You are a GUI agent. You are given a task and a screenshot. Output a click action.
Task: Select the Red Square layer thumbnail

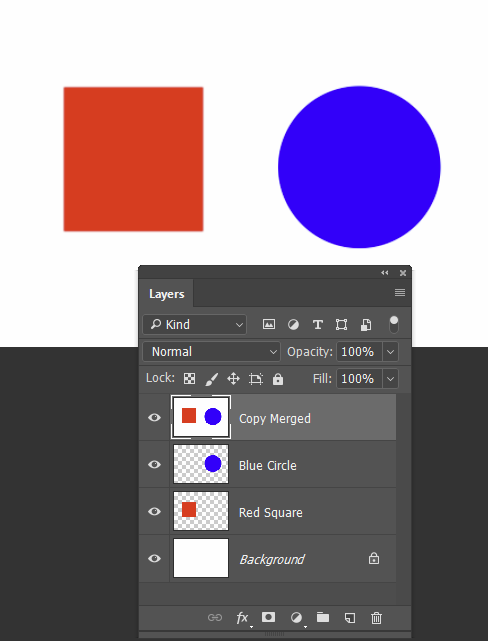click(x=201, y=511)
